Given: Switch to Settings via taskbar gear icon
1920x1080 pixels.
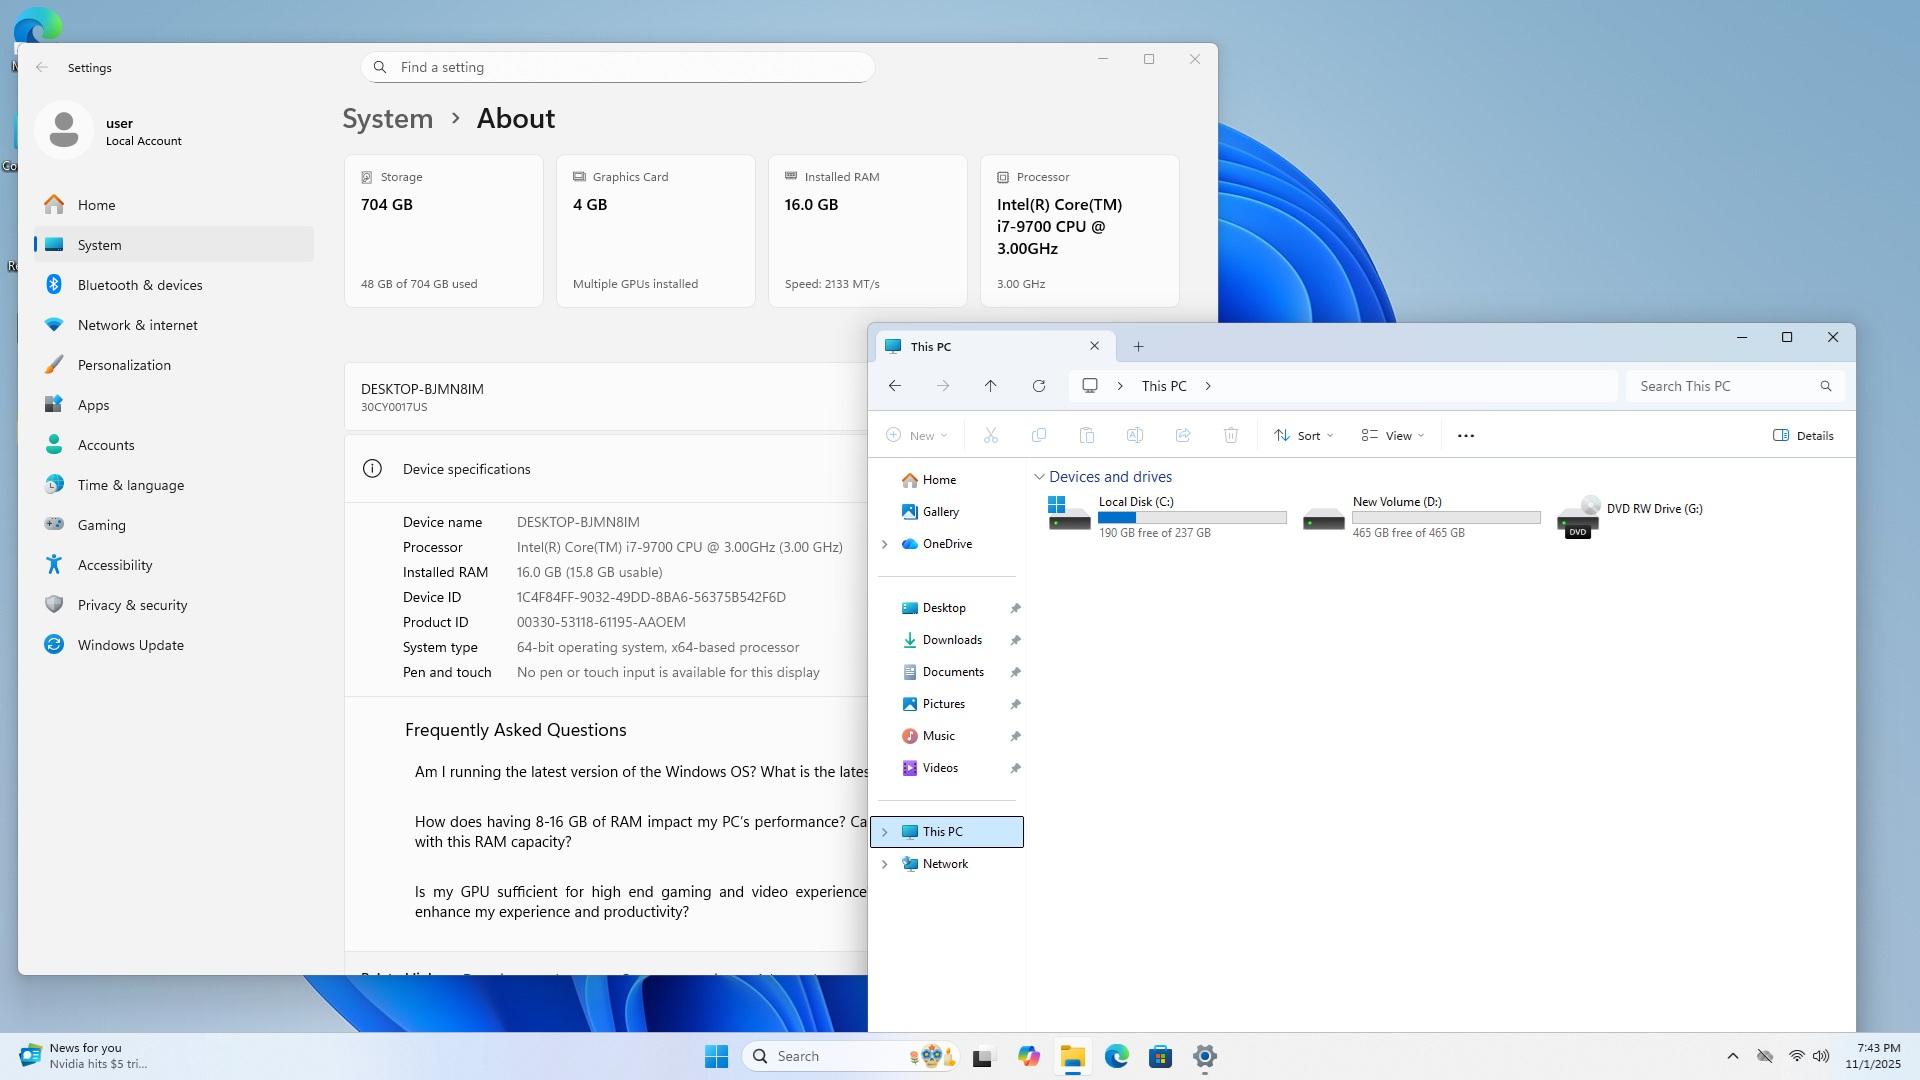Looking at the screenshot, I should [x=1204, y=1056].
